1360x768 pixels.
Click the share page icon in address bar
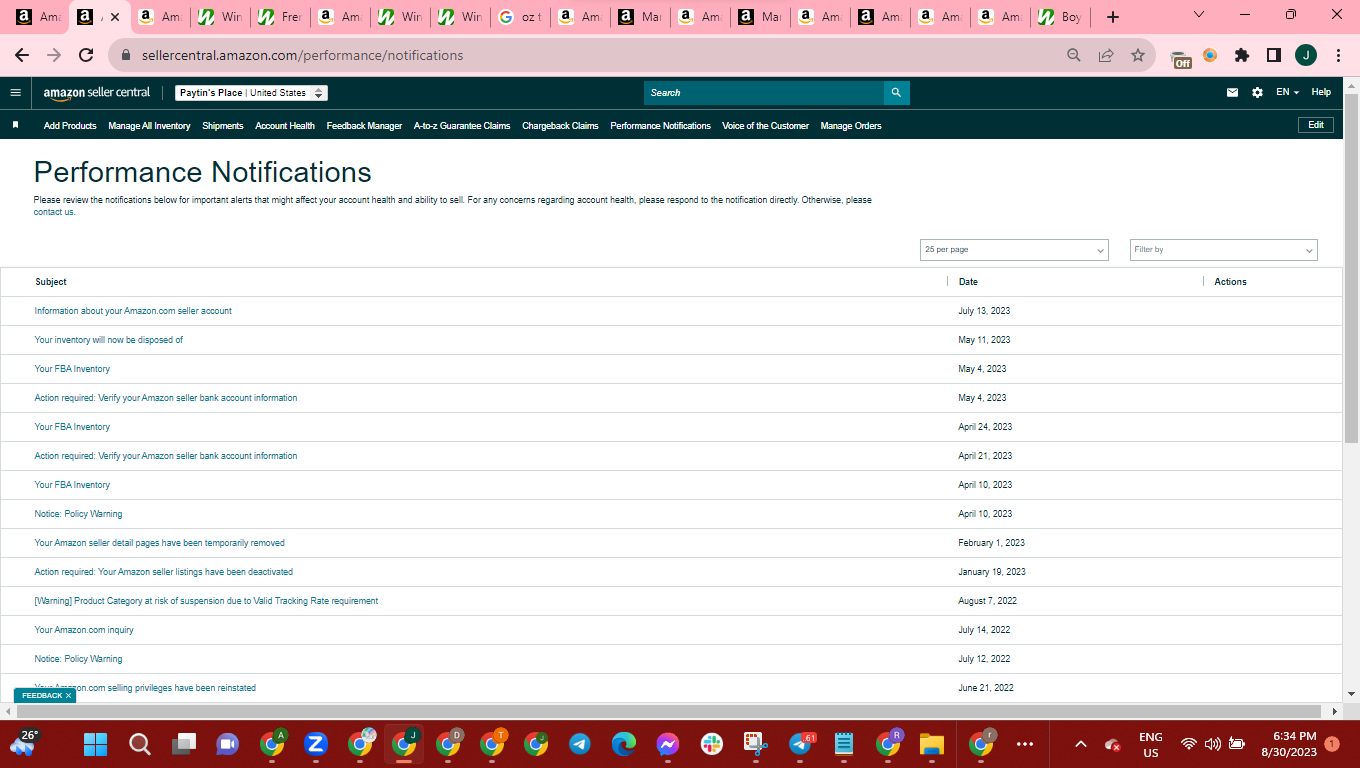coord(1106,56)
